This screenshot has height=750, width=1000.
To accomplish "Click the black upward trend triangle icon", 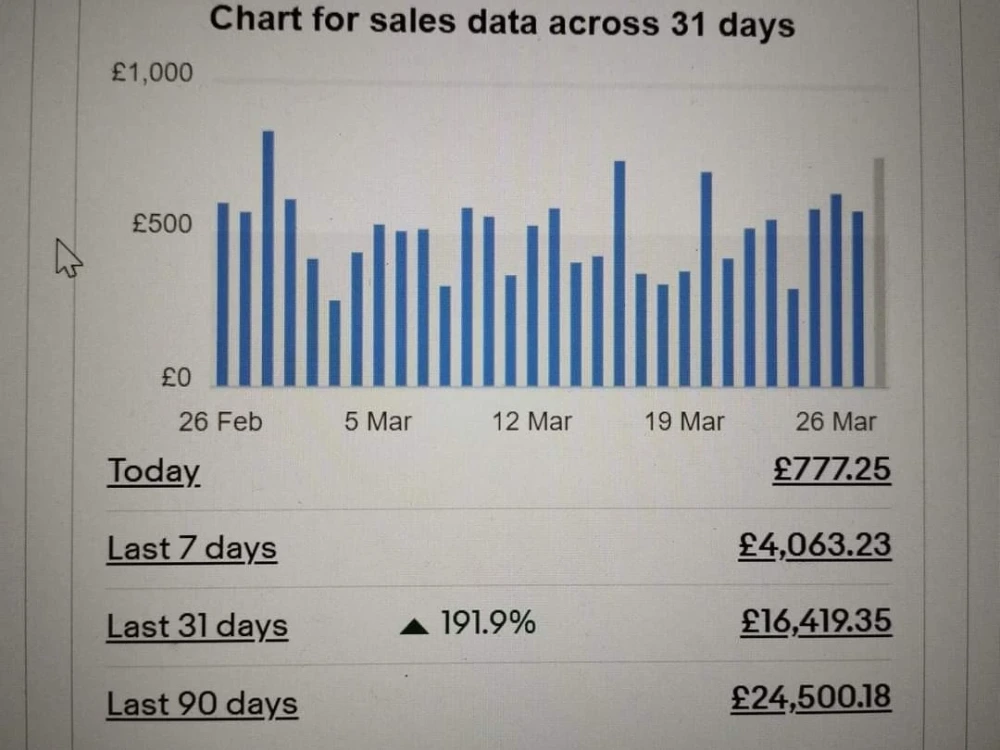I will 414,627.
